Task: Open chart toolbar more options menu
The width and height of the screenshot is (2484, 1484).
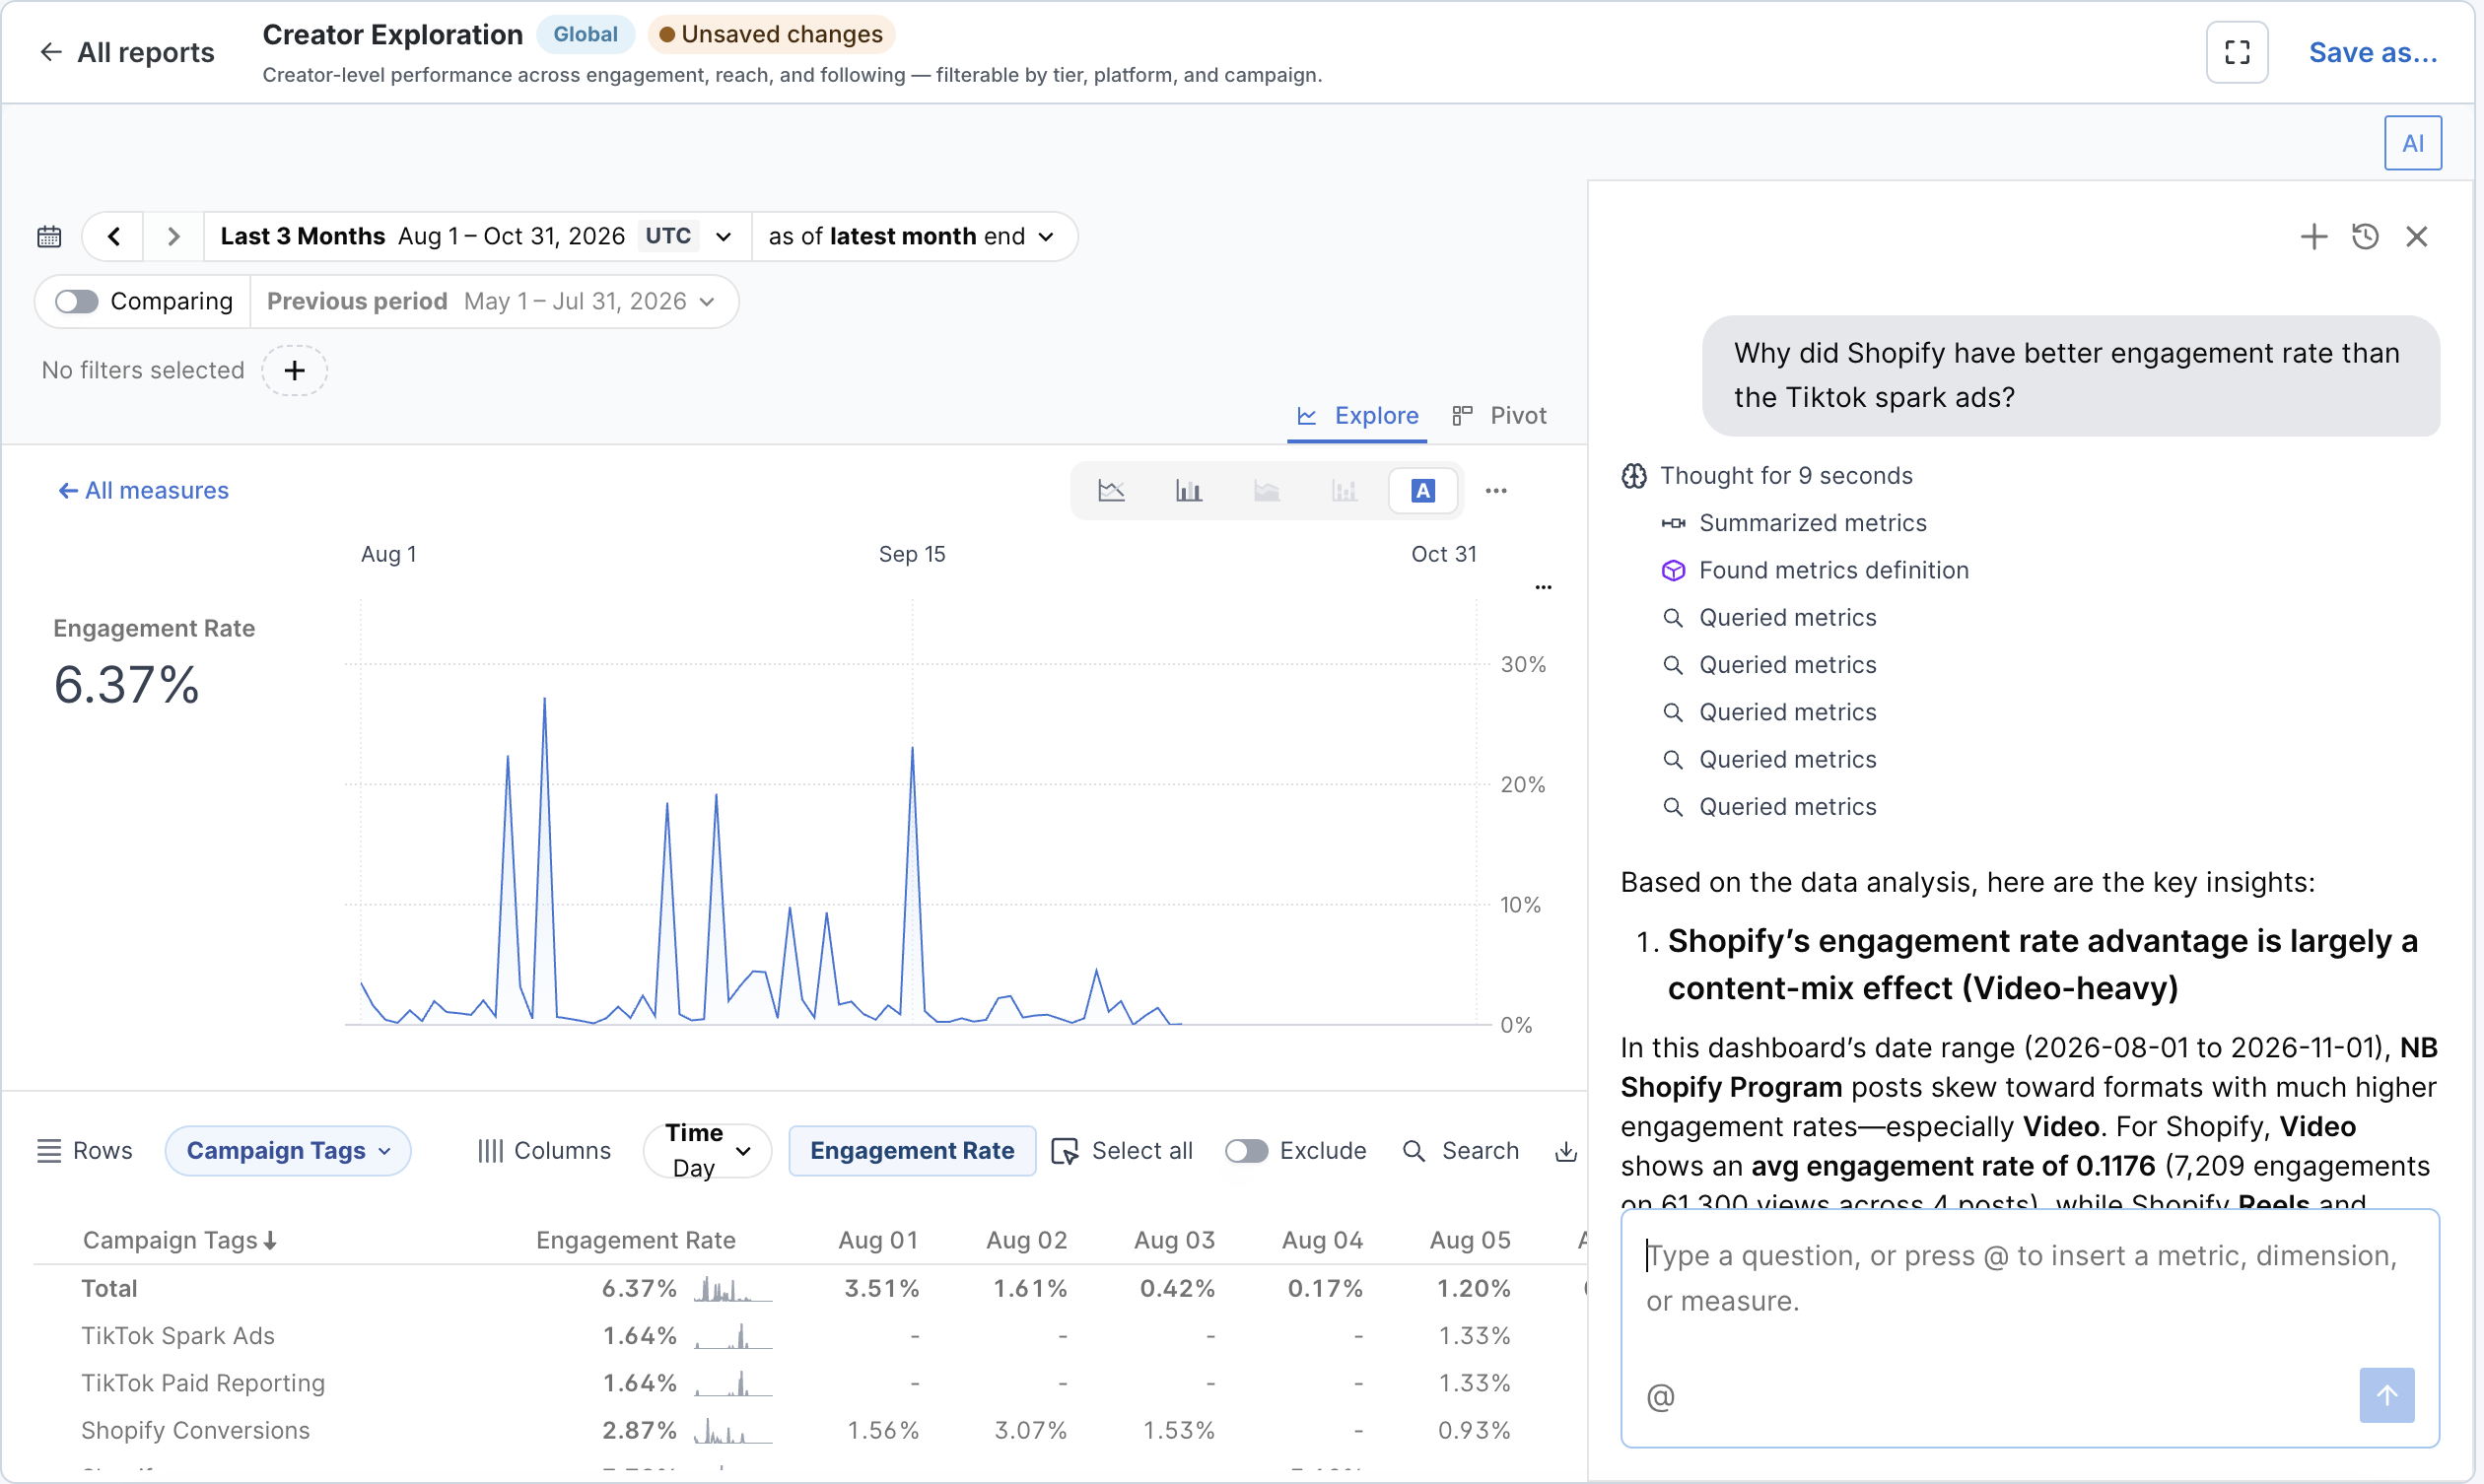Action: click(1496, 490)
